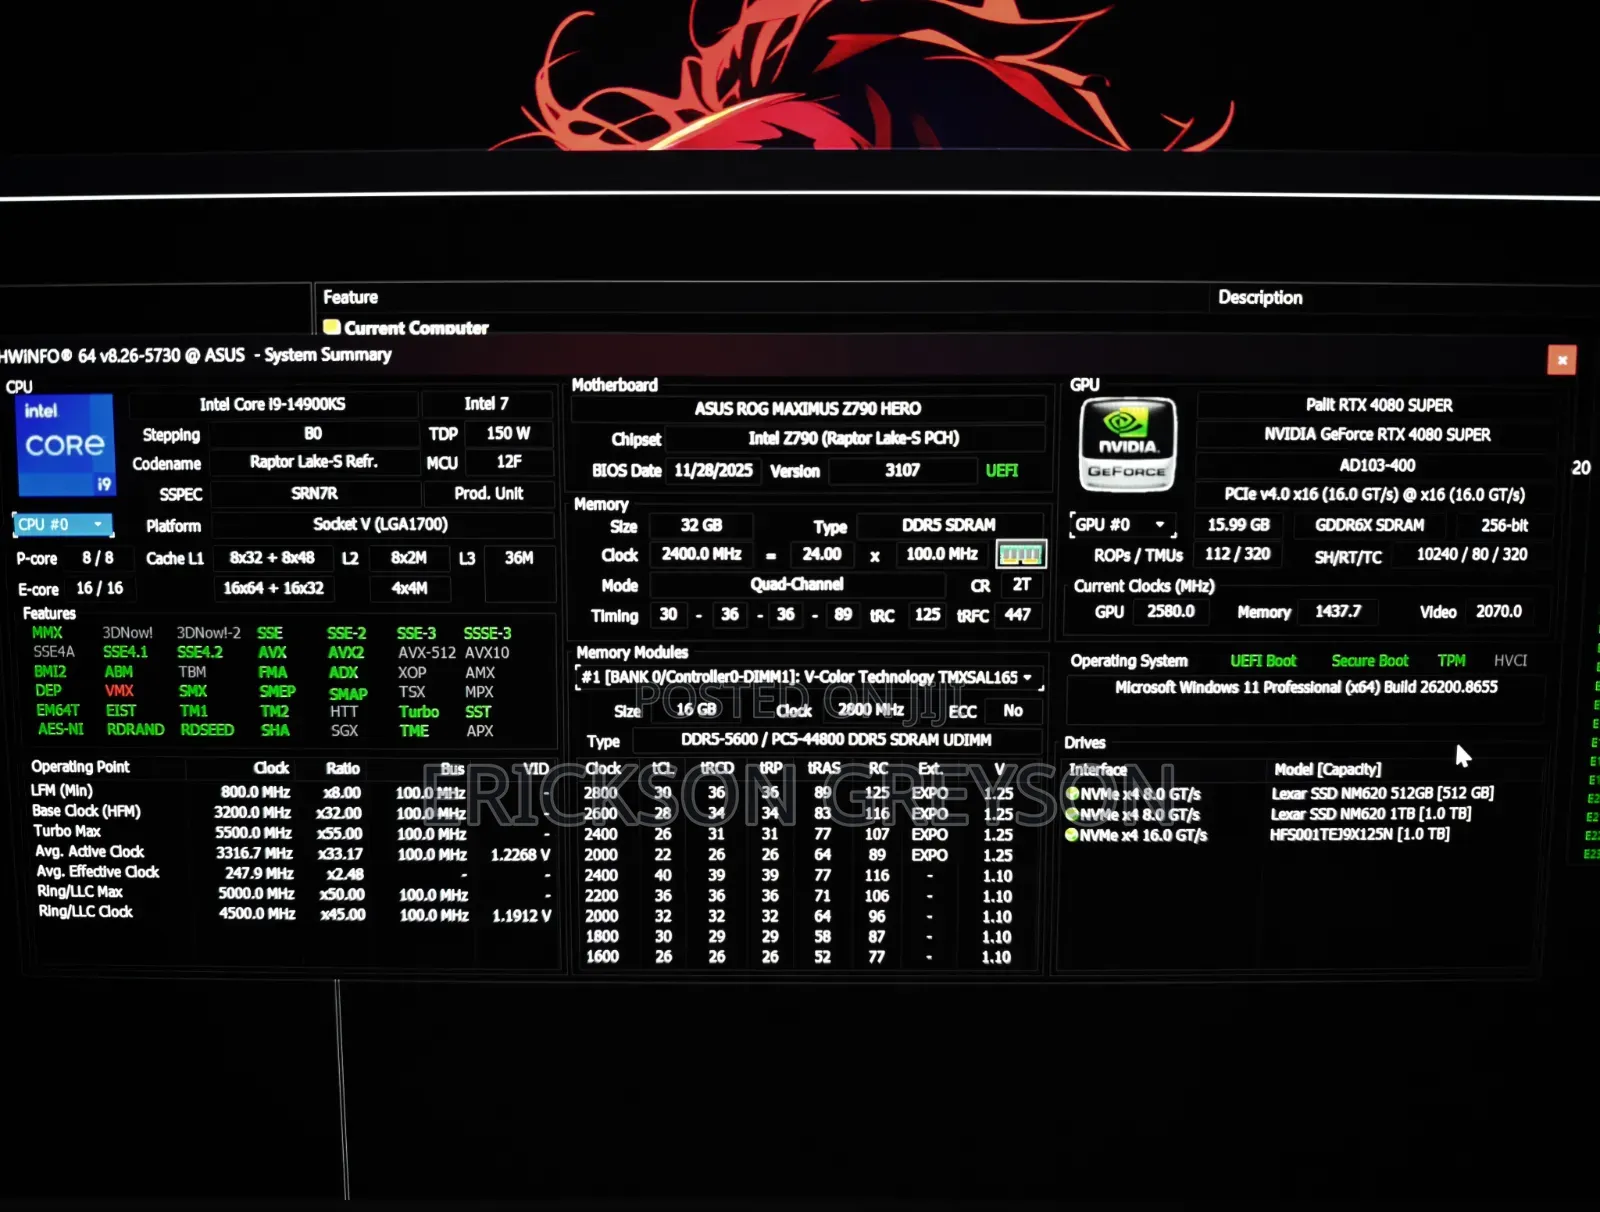The height and width of the screenshot is (1212, 1600).
Task: Click the ASUS ROG MAXIMUS Z790 HERO field
Action: pyautogui.click(x=808, y=408)
